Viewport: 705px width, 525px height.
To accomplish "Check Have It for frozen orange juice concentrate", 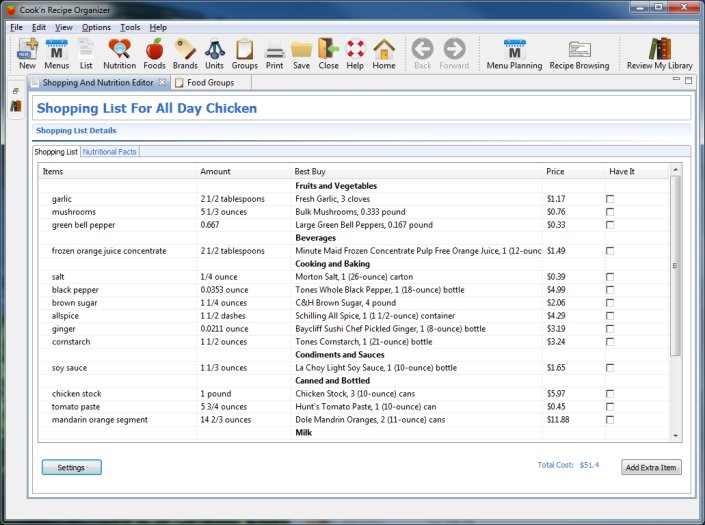I will tap(610, 251).
